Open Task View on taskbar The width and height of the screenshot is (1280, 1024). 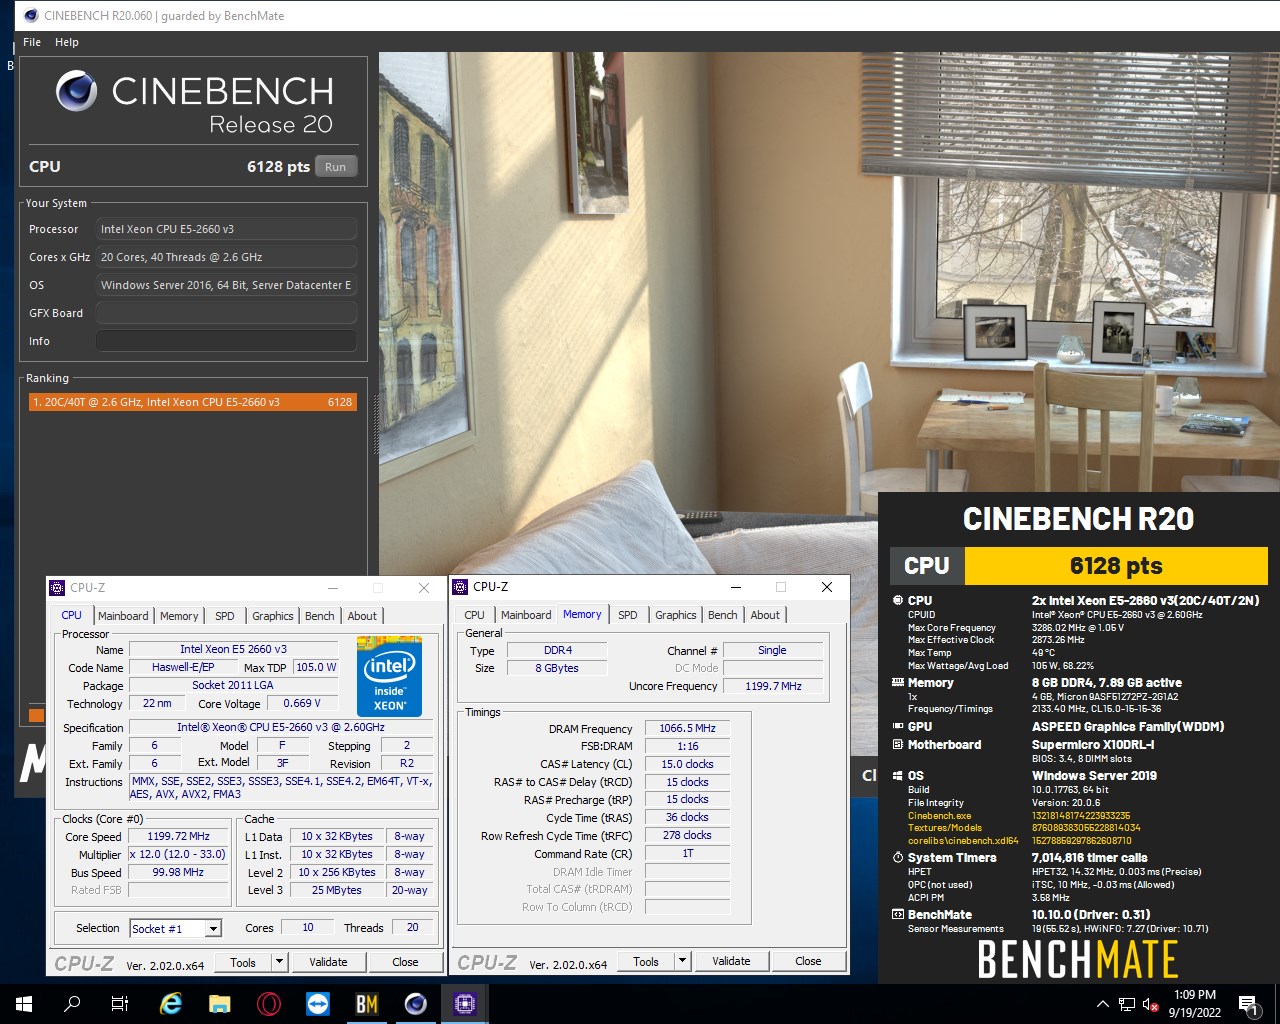[x=120, y=1004]
